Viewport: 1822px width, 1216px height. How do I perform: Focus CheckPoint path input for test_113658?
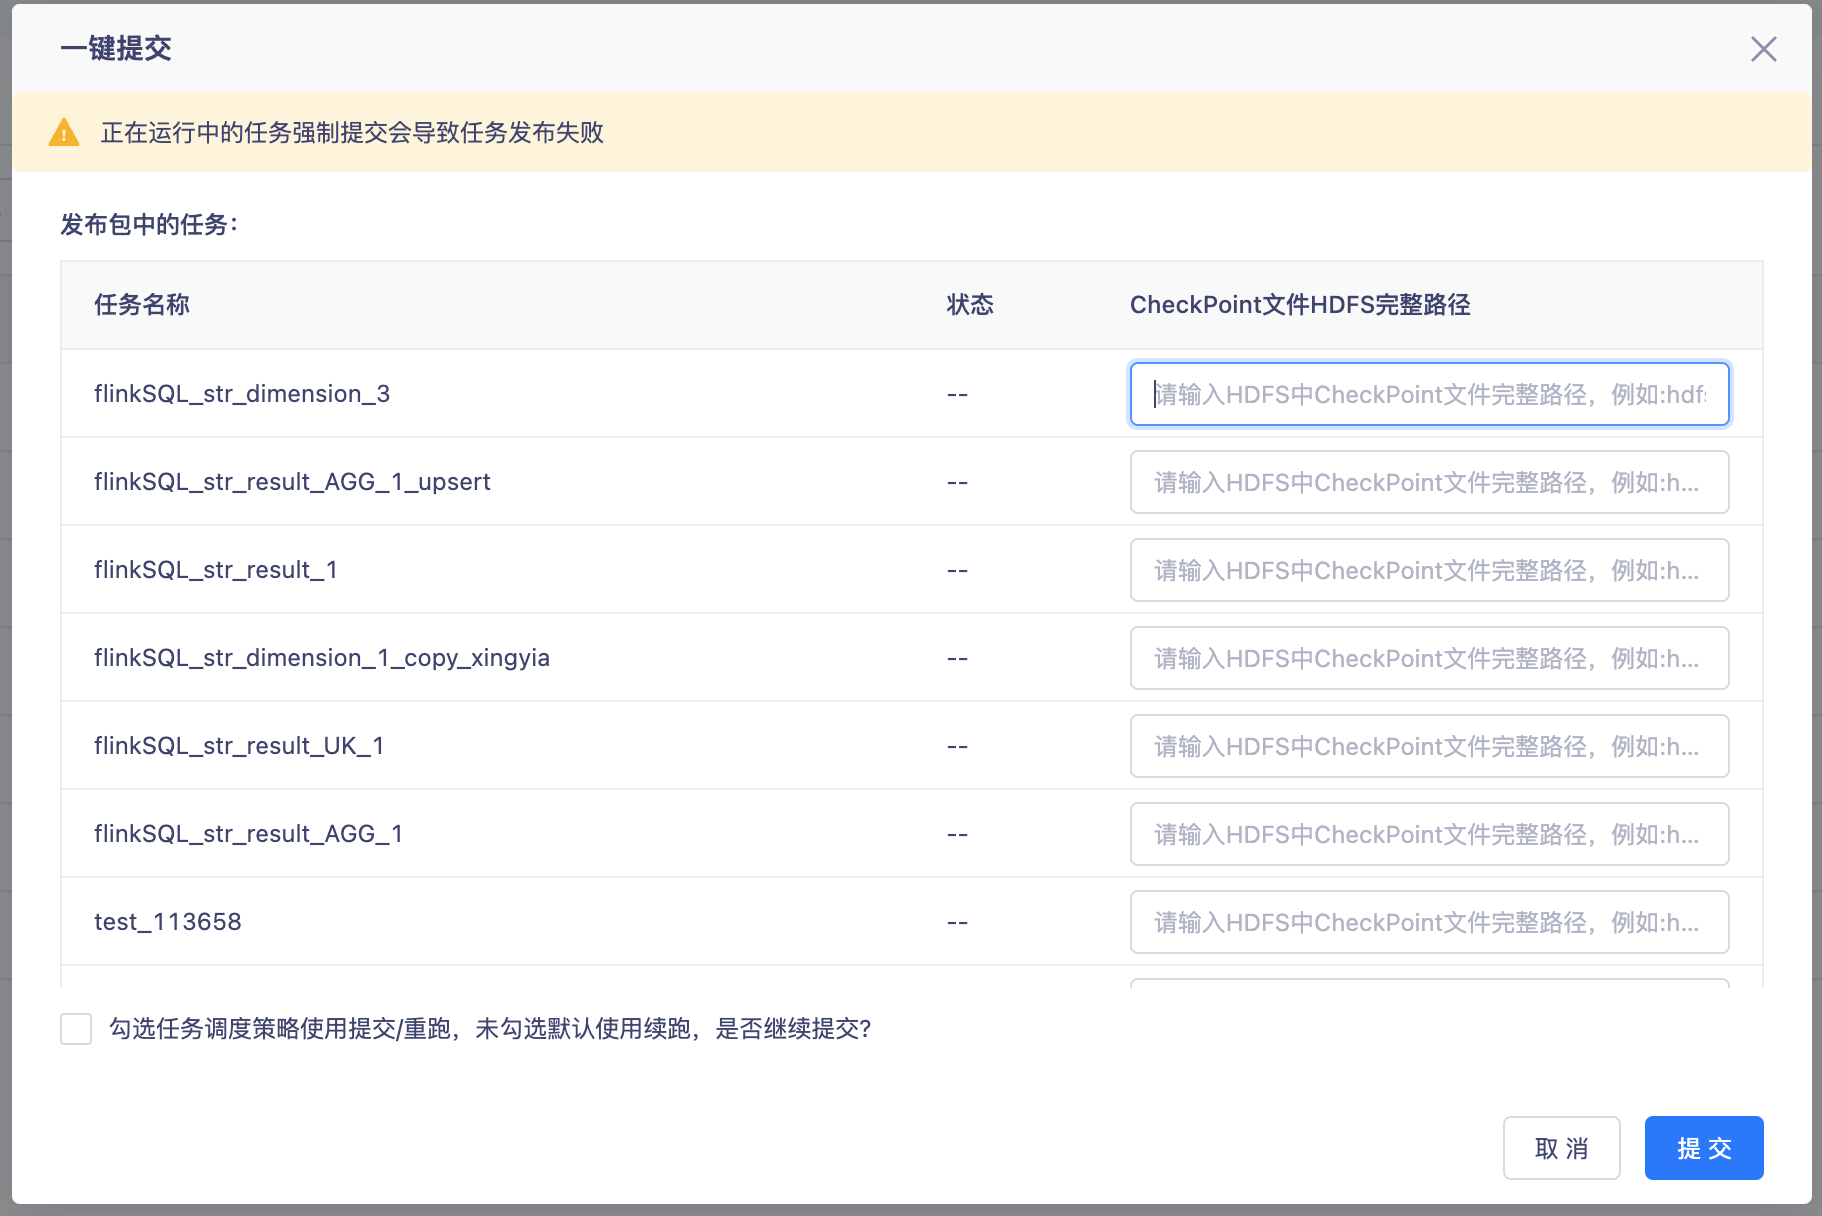click(1429, 922)
